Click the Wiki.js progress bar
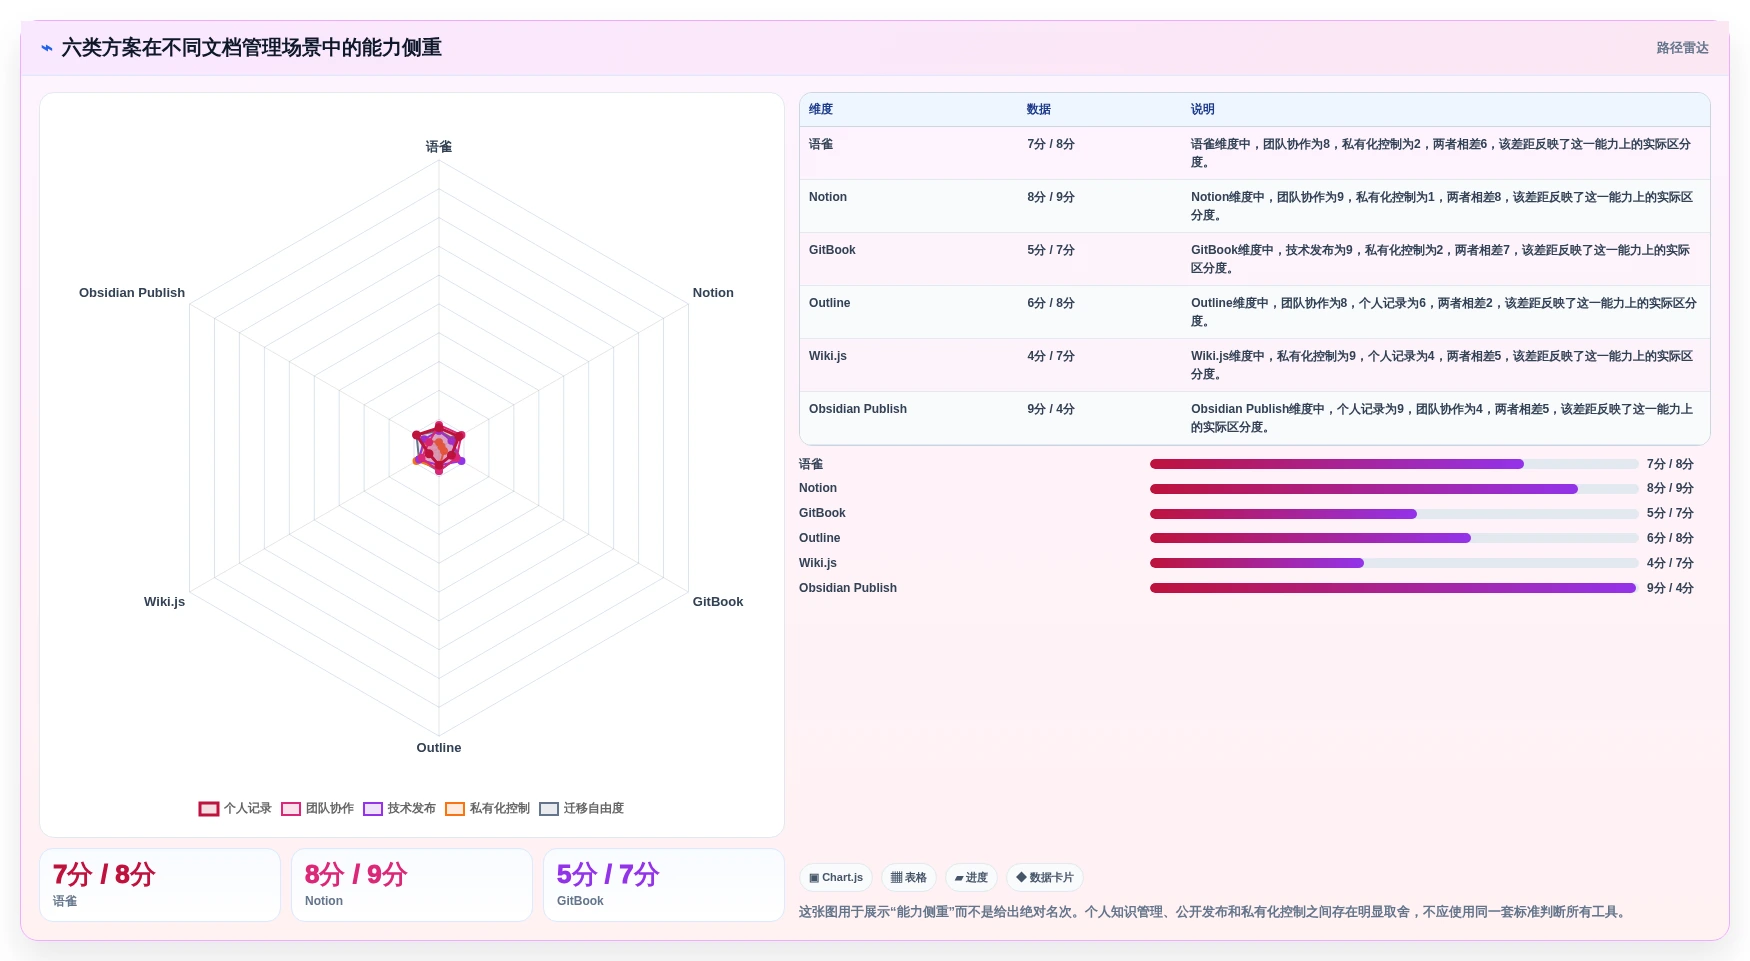Screen dimensions: 1750x961 coord(1394,563)
